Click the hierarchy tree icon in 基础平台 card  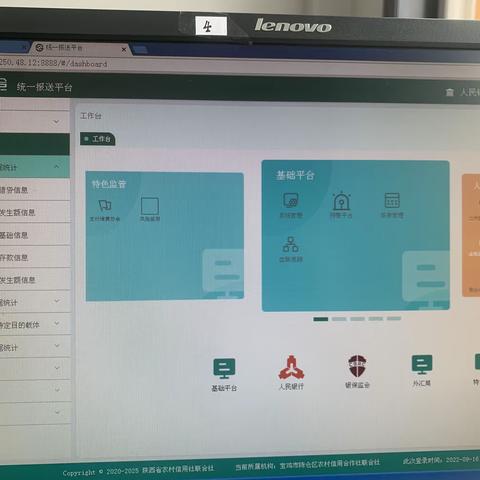[x=290, y=245]
